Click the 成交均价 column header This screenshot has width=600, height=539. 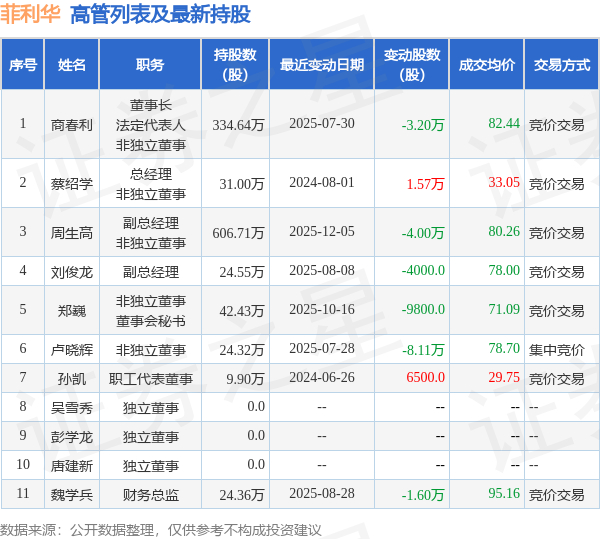pyautogui.click(x=486, y=64)
